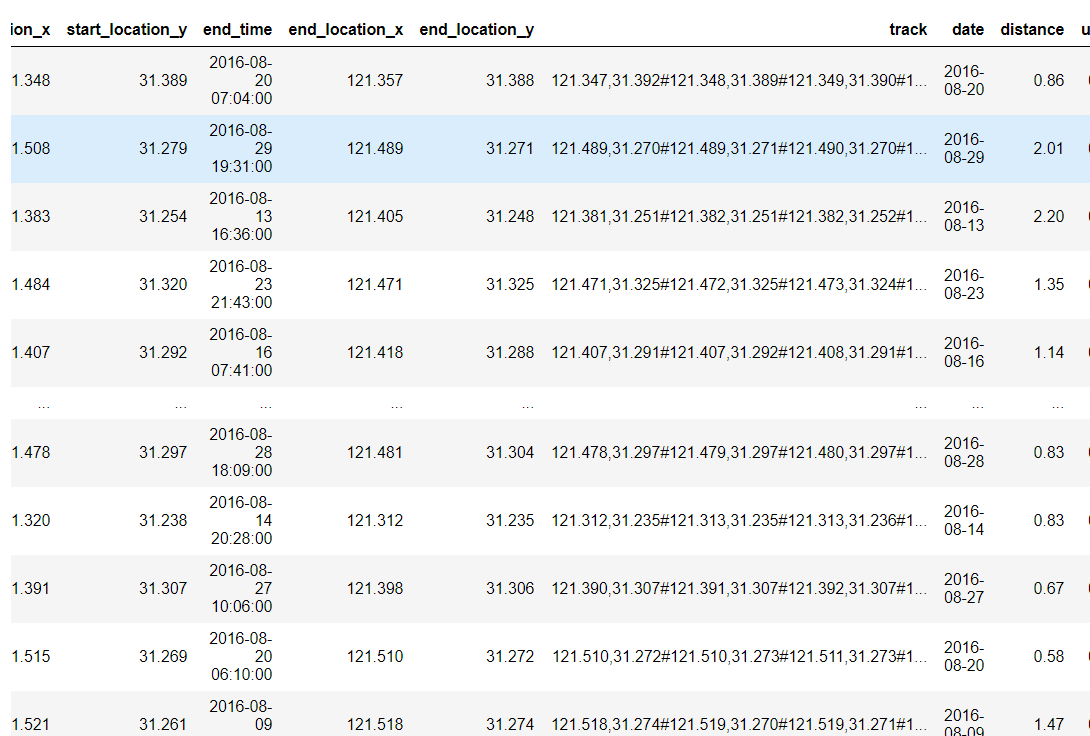Click the date column header
Viewport: 1090px width, 736px height.
(x=968, y=30)
